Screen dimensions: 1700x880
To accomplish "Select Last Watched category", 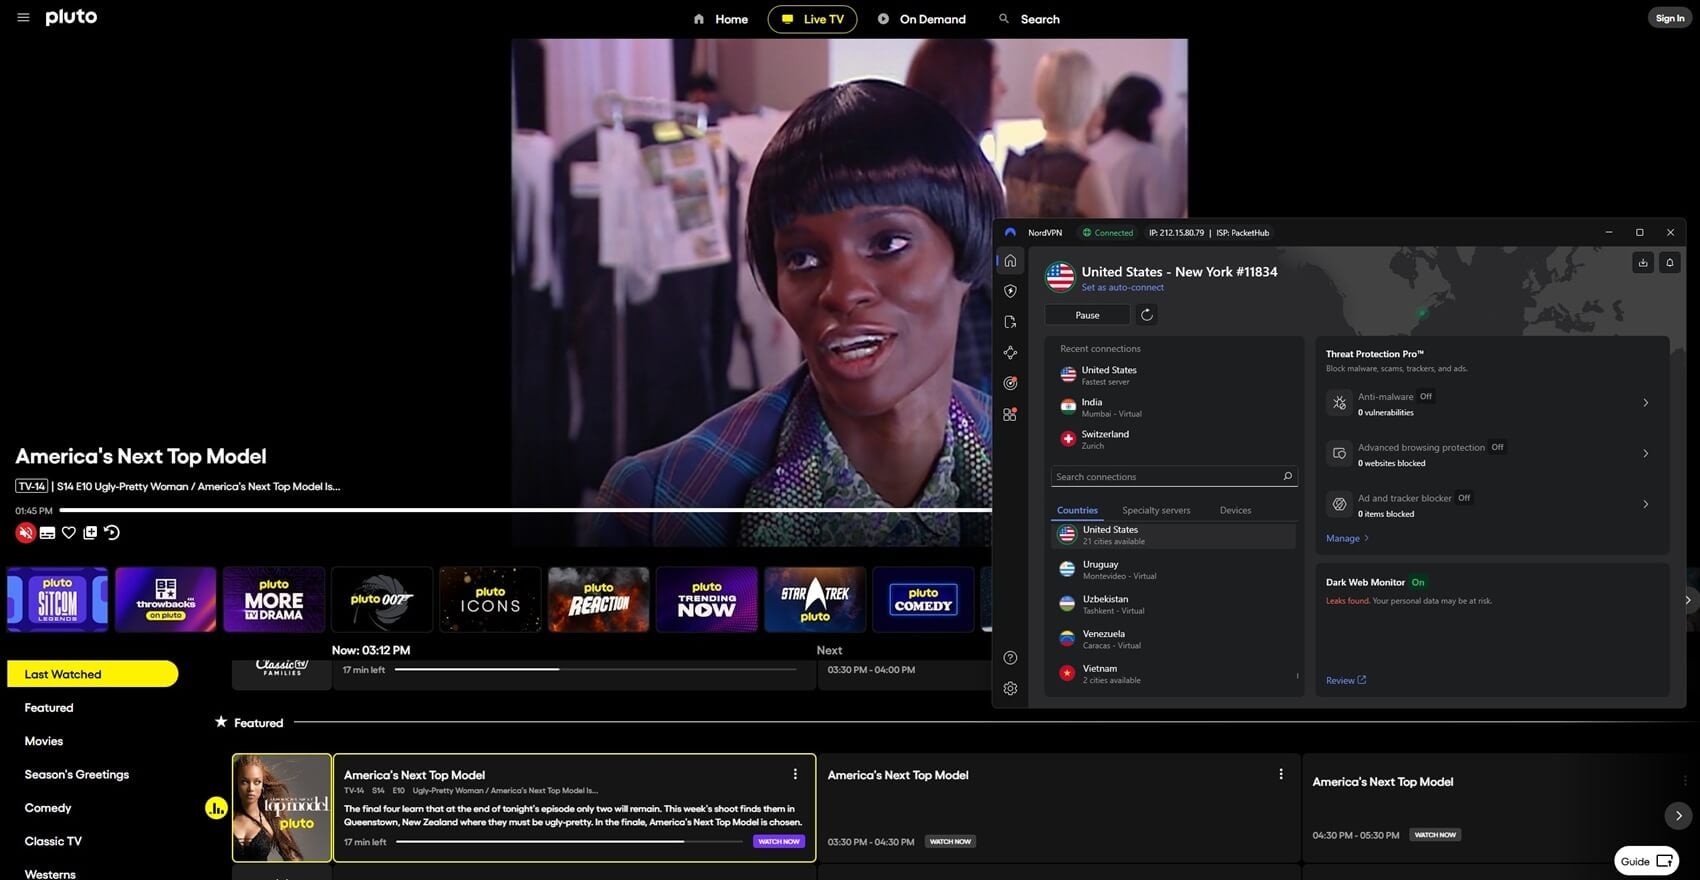I will (x=93, y=674).
